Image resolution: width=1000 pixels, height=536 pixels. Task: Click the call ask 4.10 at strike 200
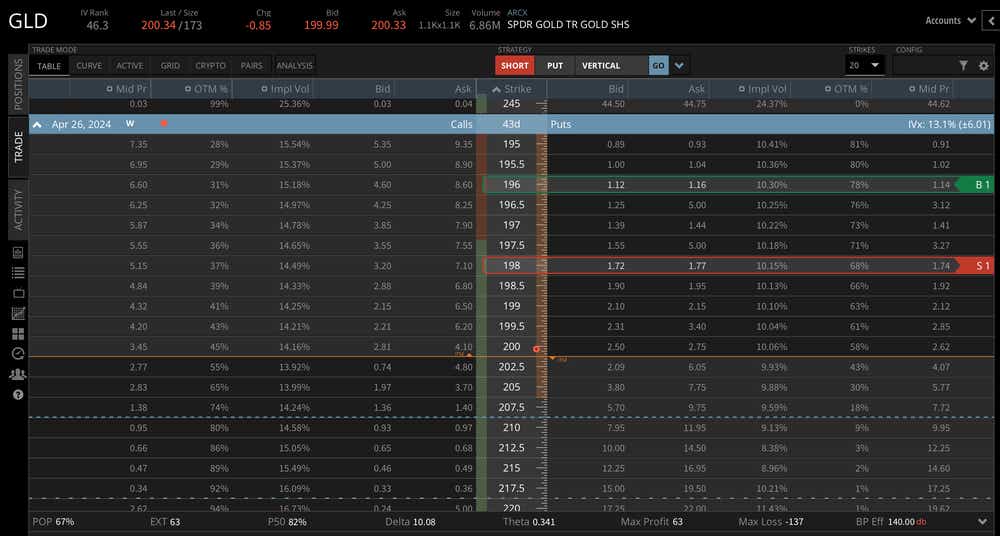pos(464,346)
